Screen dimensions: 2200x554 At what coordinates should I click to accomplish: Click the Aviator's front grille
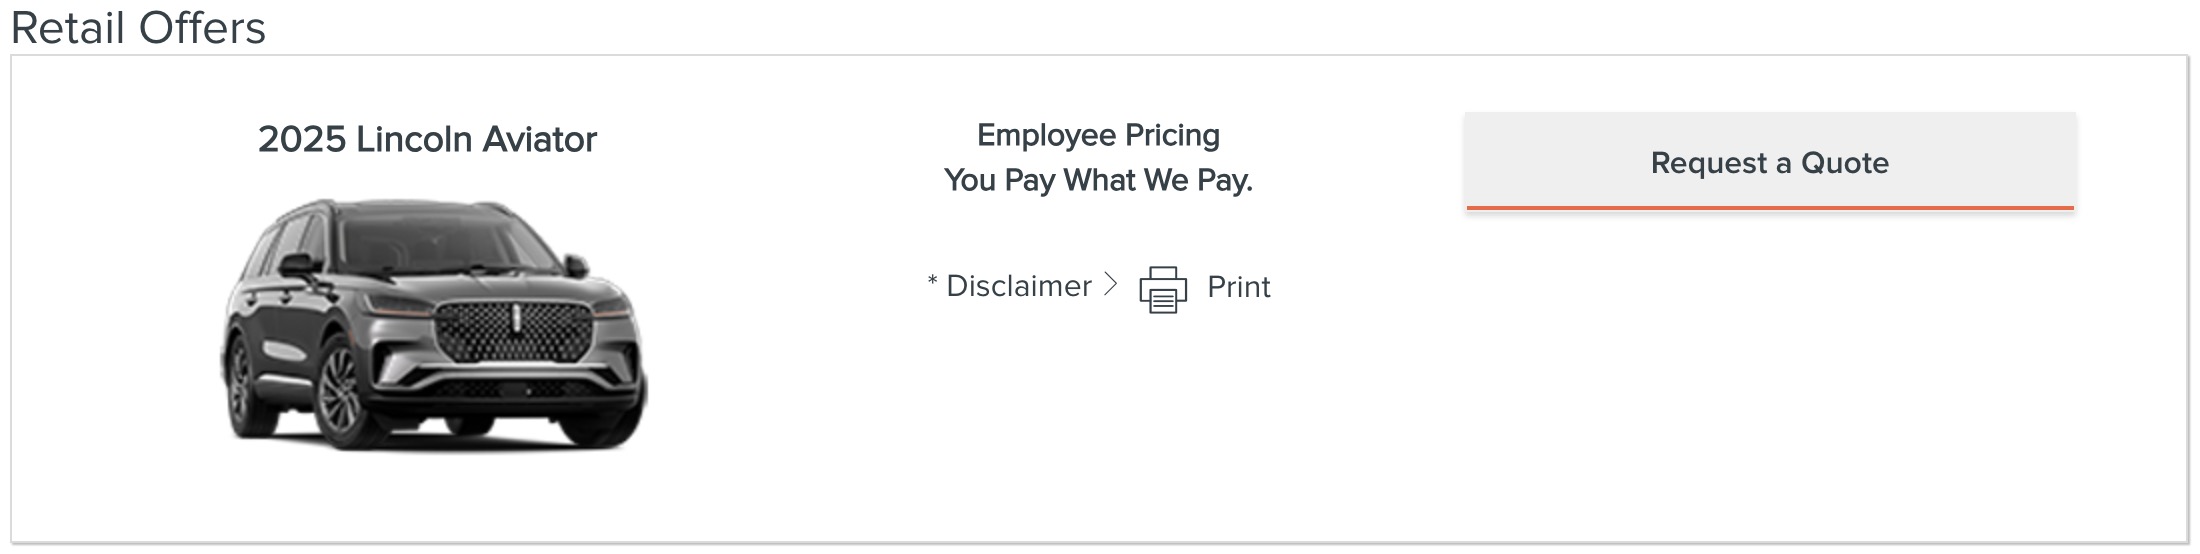516,332
